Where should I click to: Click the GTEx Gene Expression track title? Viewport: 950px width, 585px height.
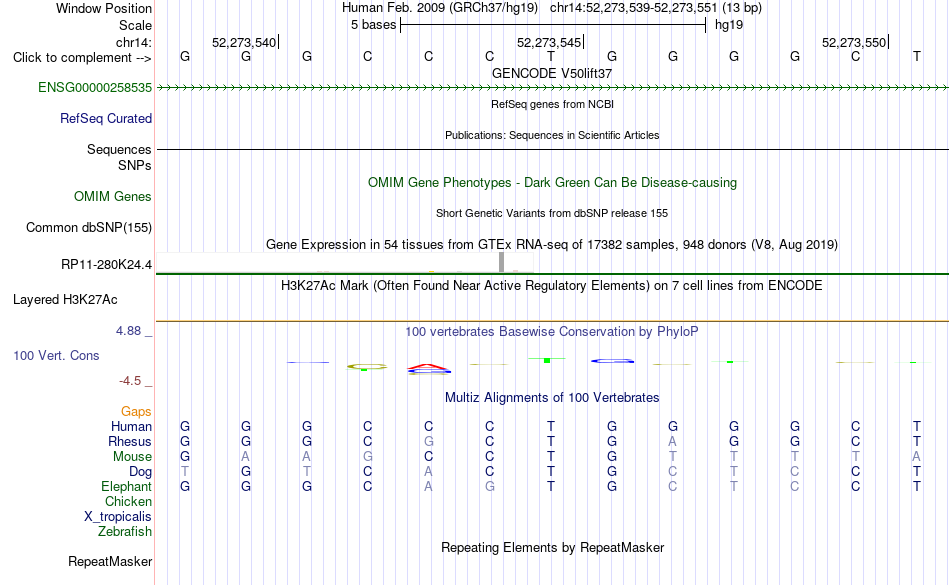pos(552,245)
